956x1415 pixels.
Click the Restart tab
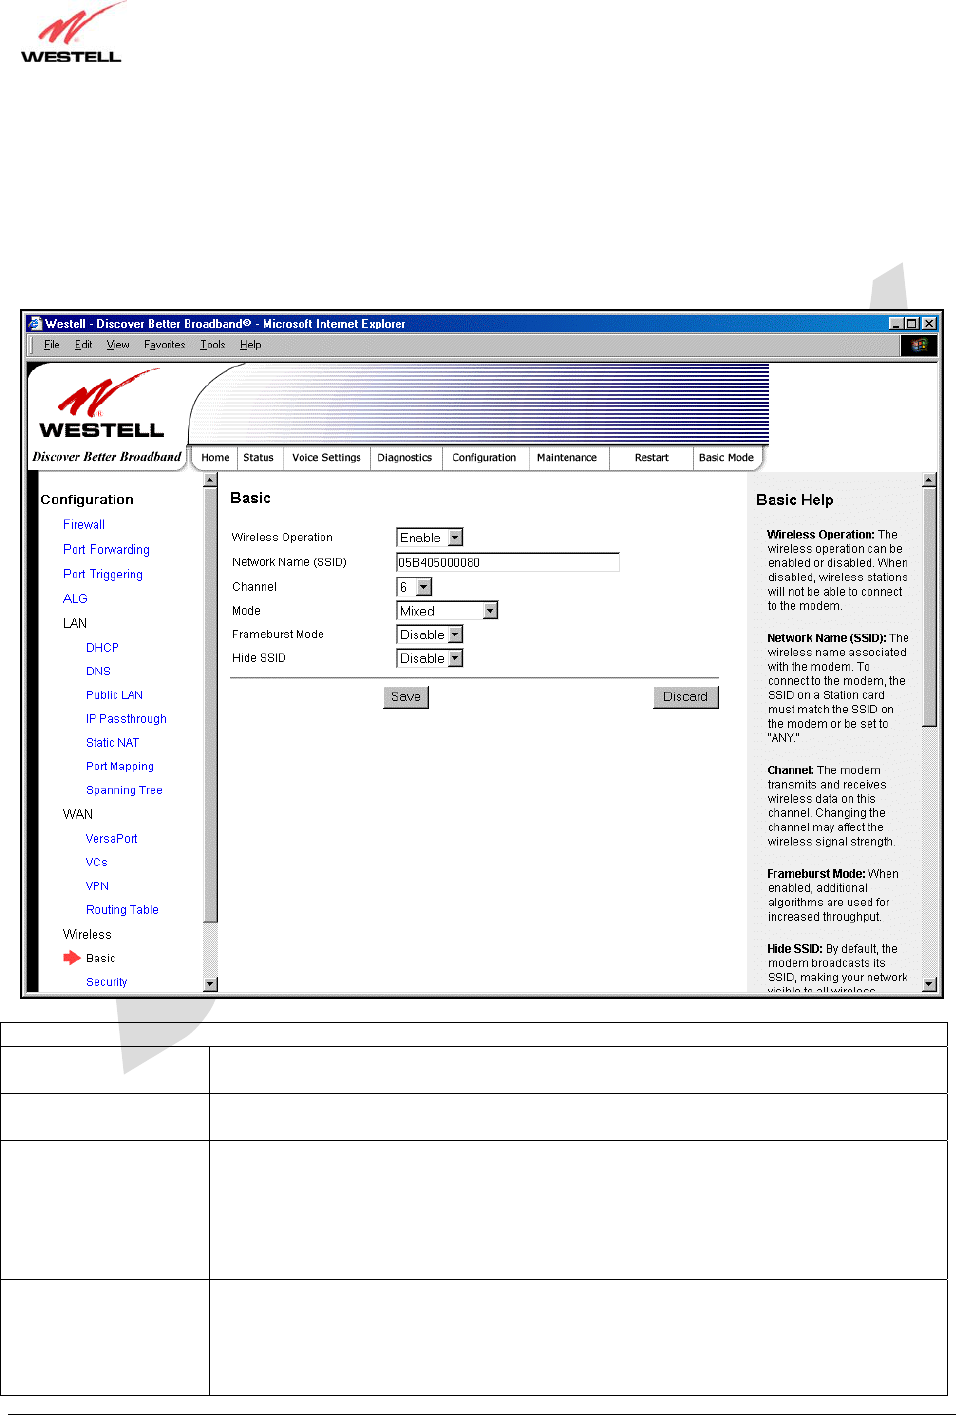(x=651, y=458)
